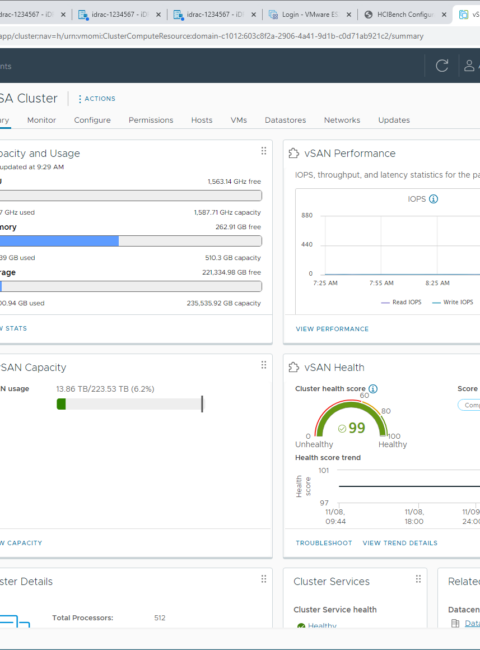Image resolution: width=480 pixels, height=650 pixels.
Task: Open the ACTIONS menu for the cluster
Action: [x=97, y=99]
